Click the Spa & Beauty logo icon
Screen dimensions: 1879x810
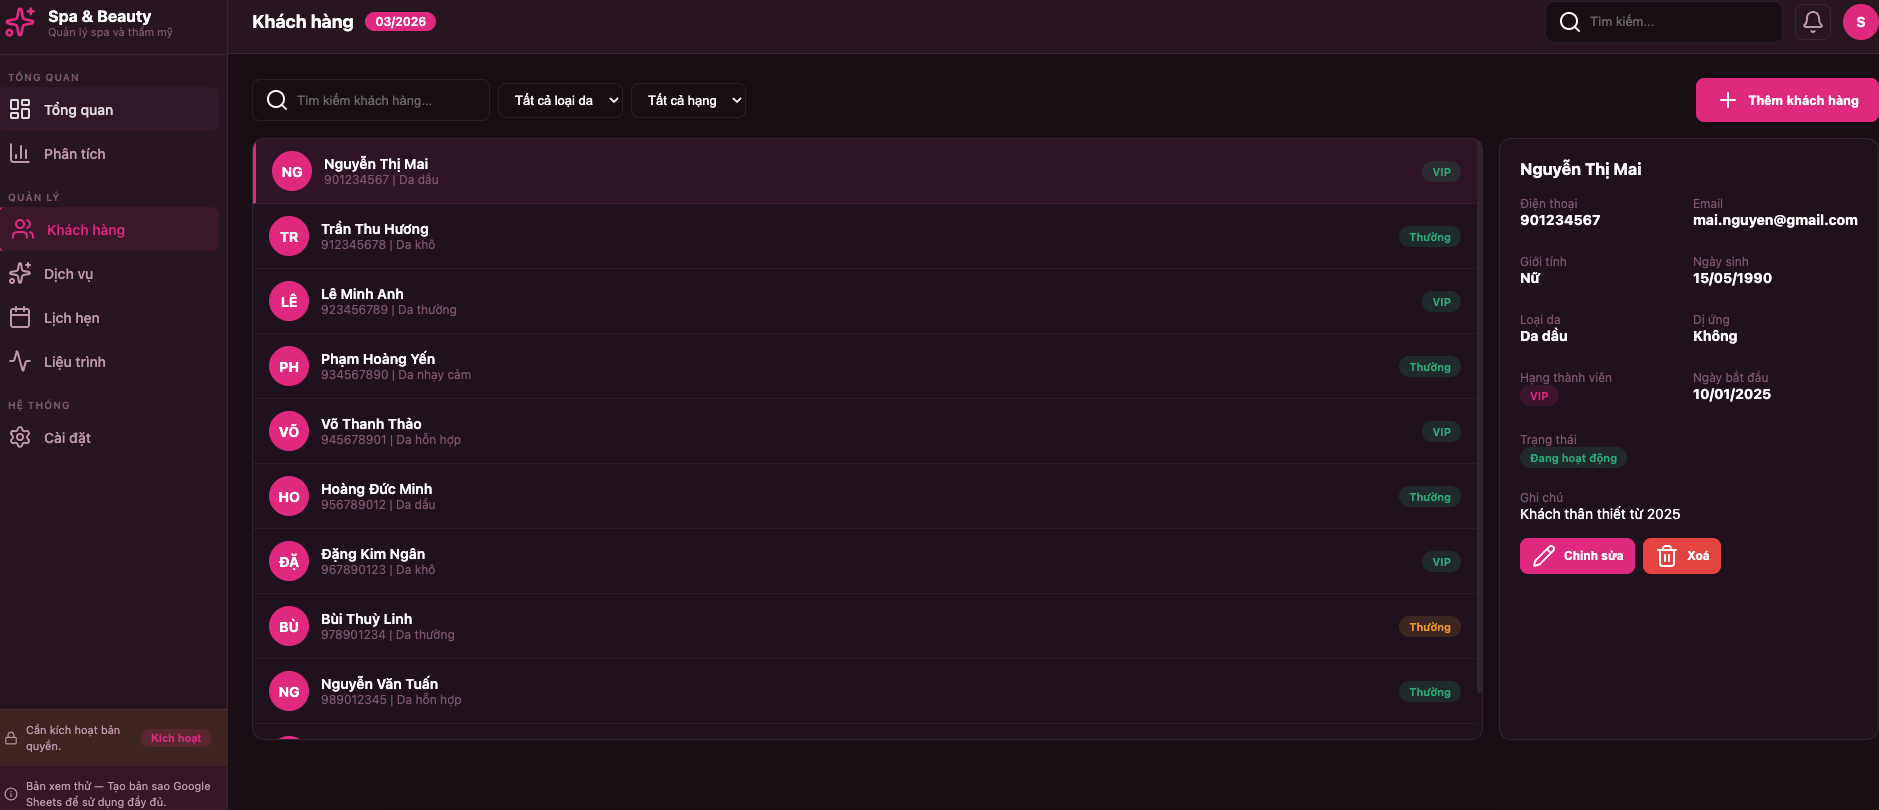[20, 21]
